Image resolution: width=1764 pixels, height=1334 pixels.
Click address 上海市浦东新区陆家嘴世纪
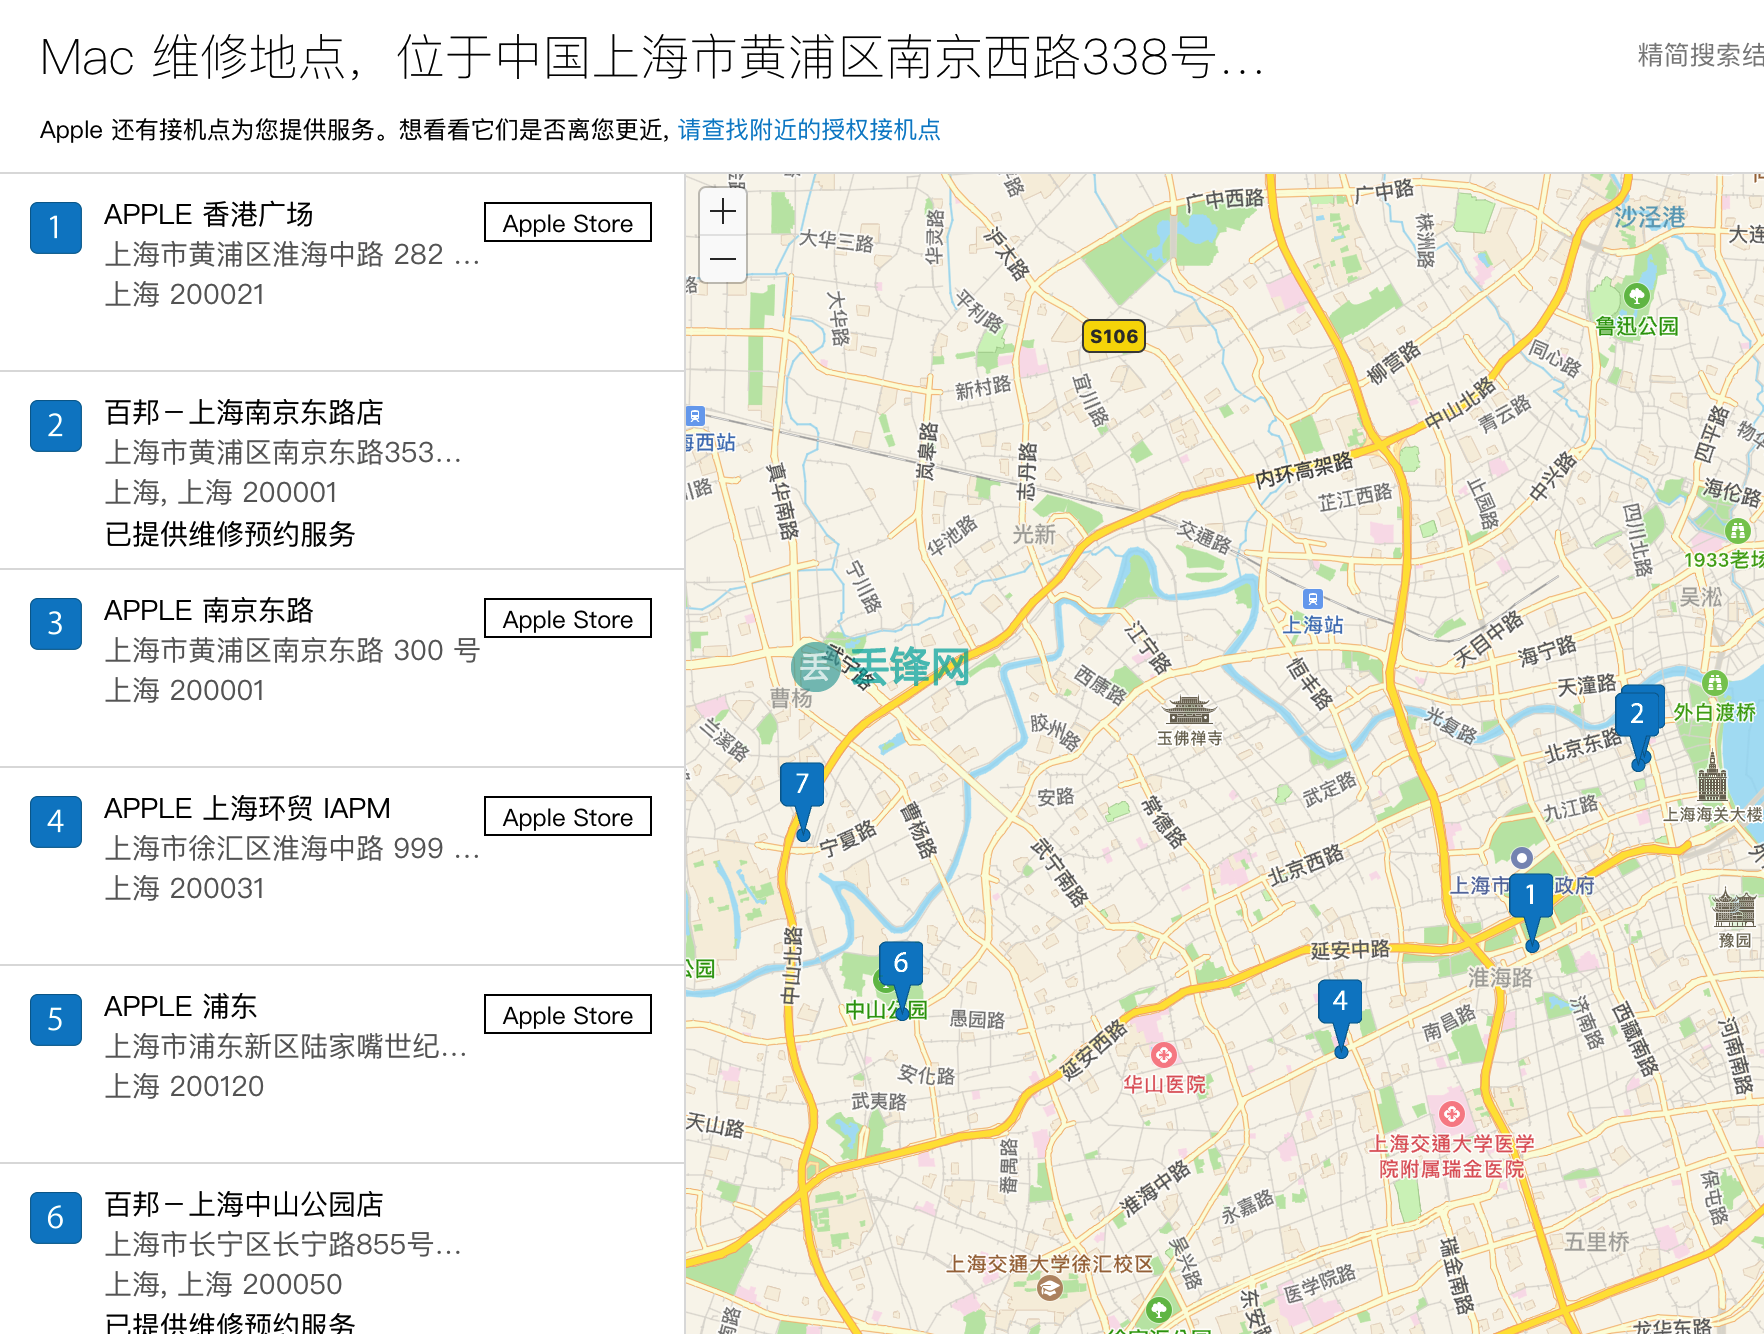coord(286,1046)
